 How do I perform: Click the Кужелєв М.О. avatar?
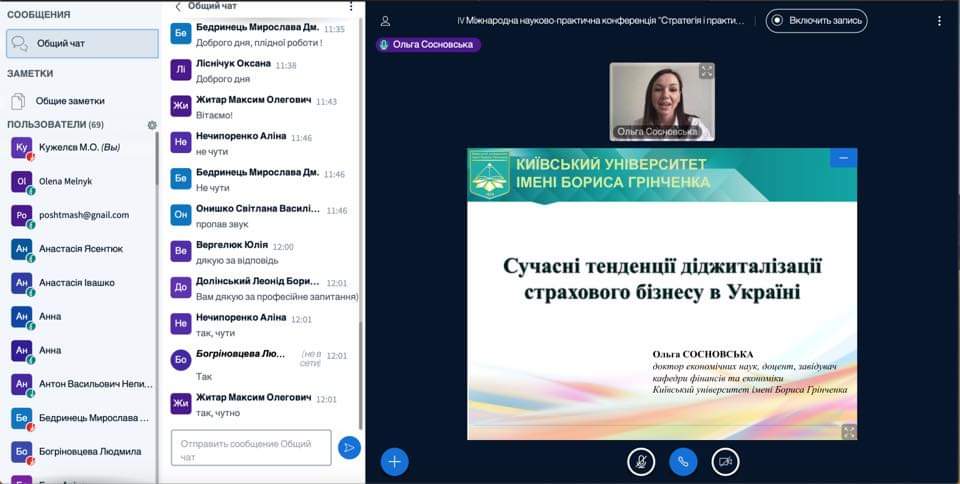point(21,147)
